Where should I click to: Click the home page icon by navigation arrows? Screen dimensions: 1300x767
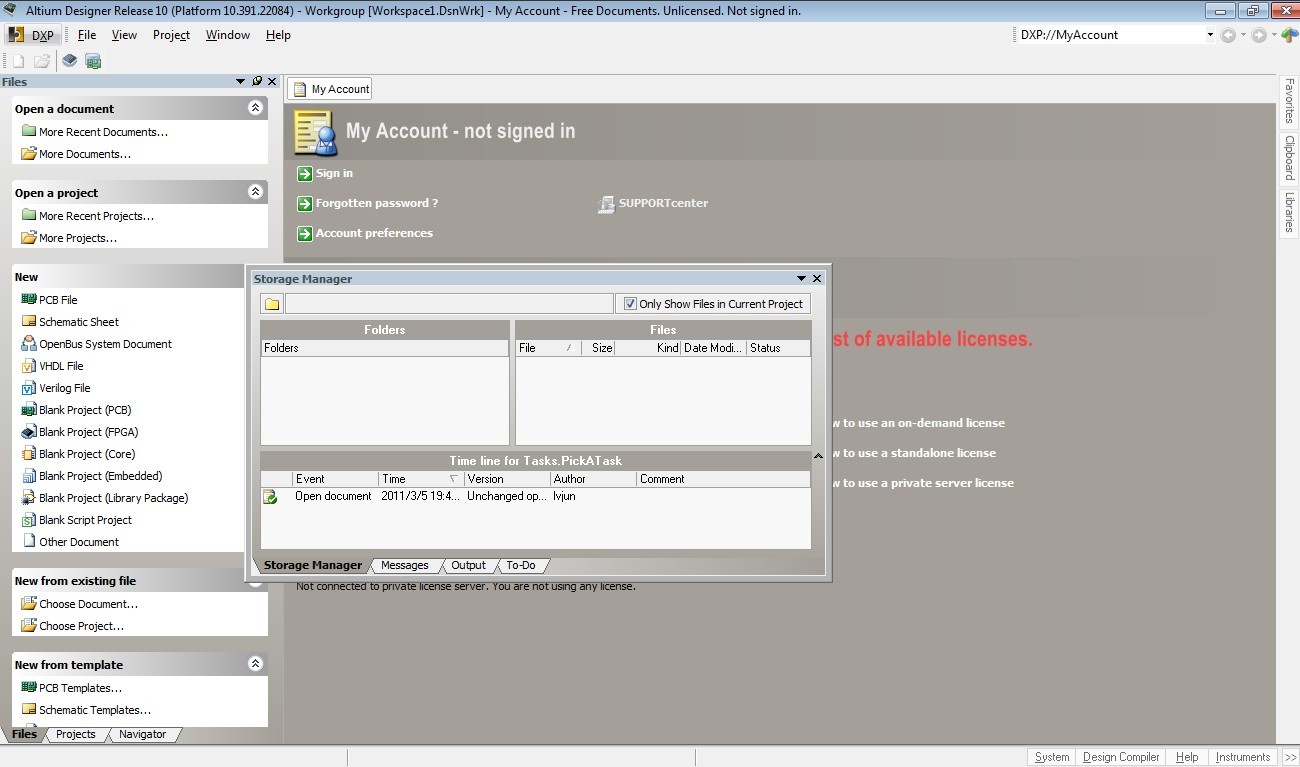point(1289,35)
